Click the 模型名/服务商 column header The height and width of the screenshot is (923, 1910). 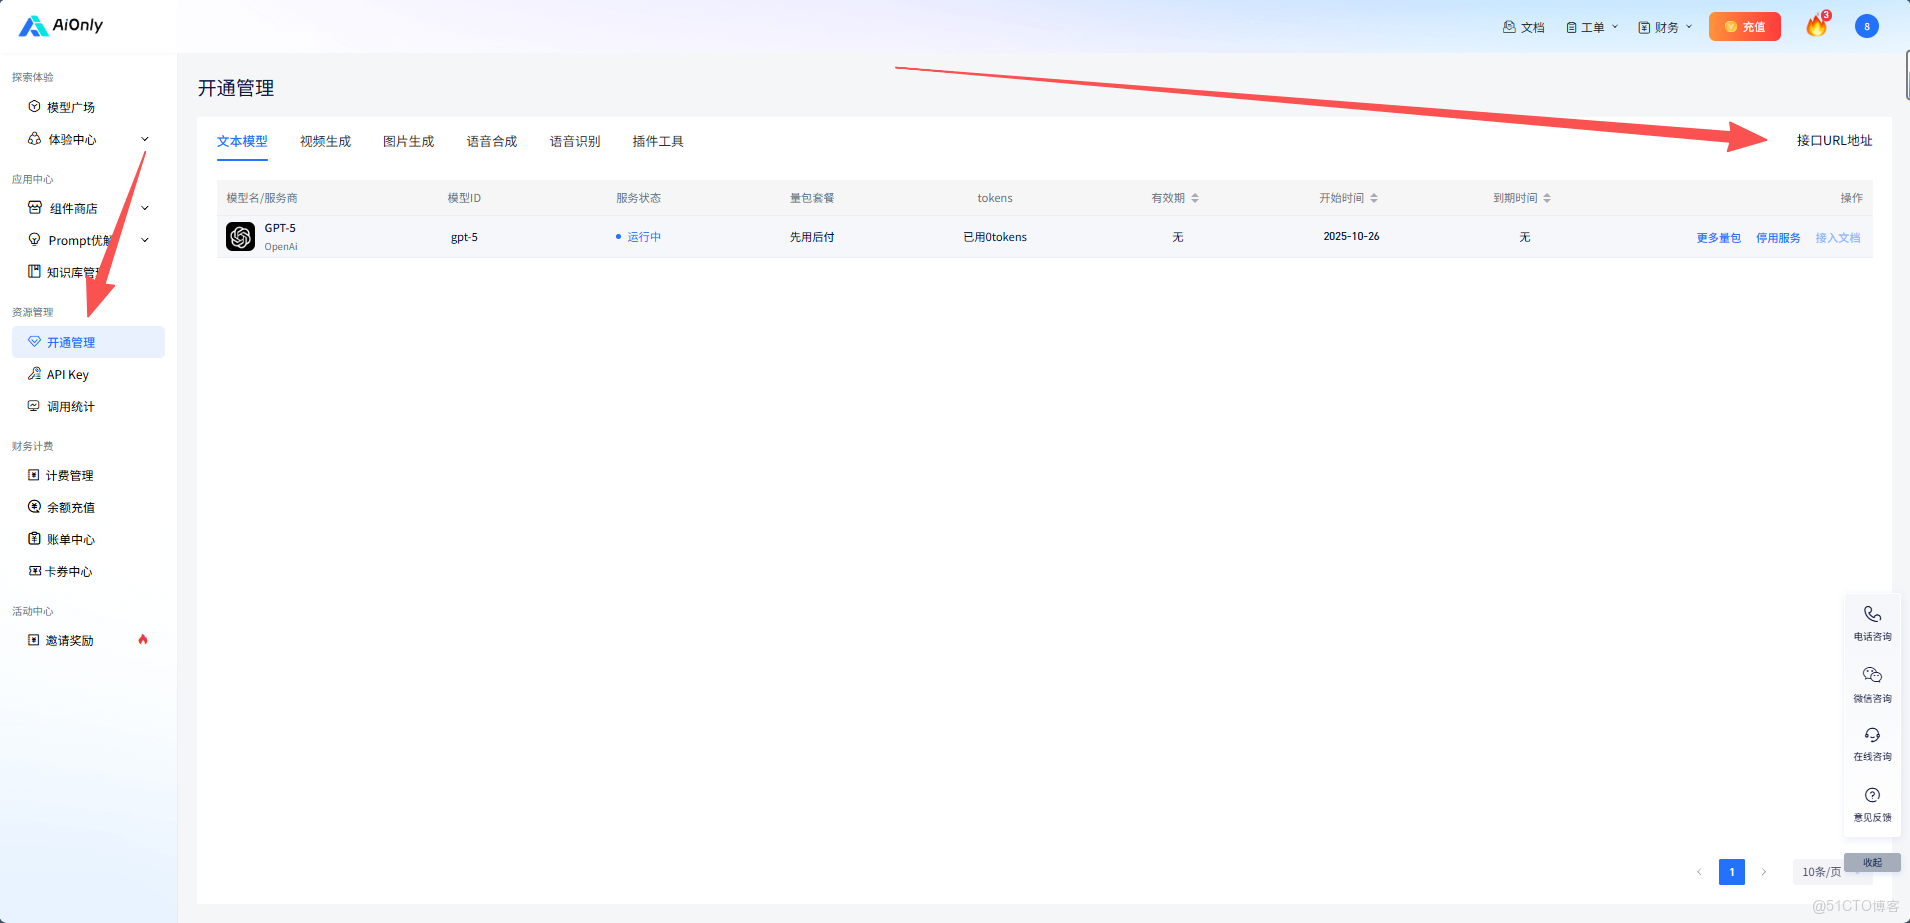tap(262, 198)
